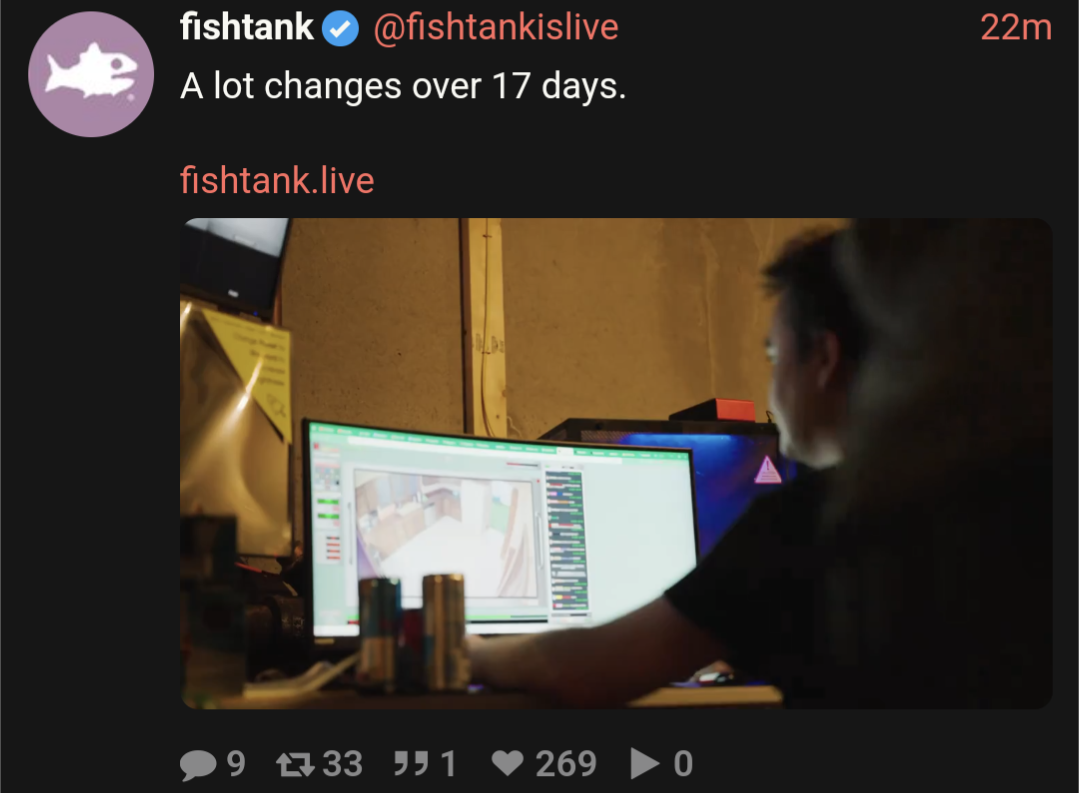Viewport: 1079px width, 793px height.
Task: Click the quote count 1
Action: [x=448, y=763]
